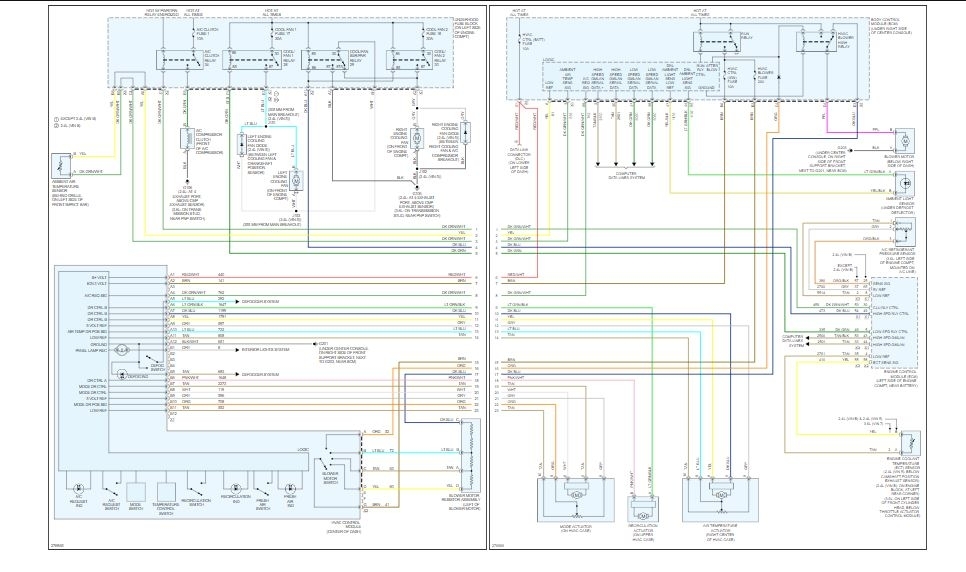Click the A/C request indicator LED symbol
Image resolution: width=966 pixels, height=572 pixels.
pos(79,489)
